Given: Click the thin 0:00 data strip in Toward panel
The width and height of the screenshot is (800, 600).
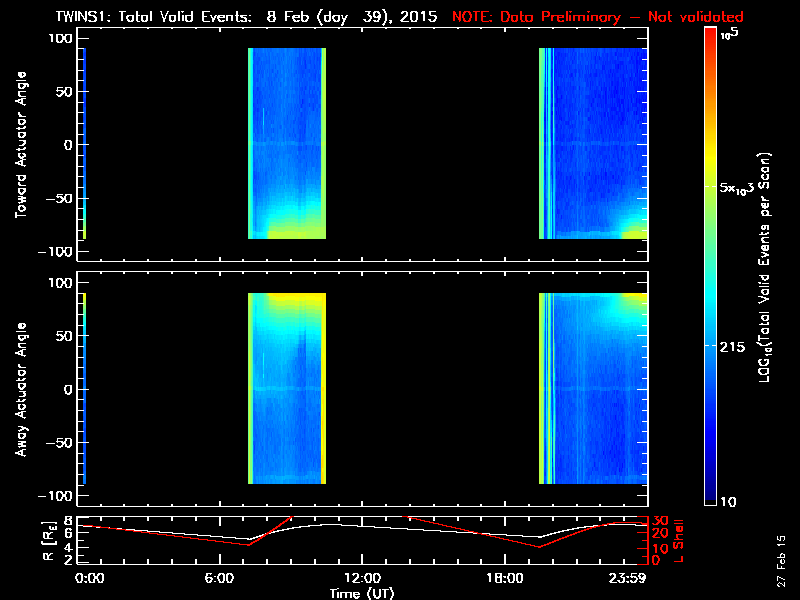Looking at the screenshot, I should (85, 143).
